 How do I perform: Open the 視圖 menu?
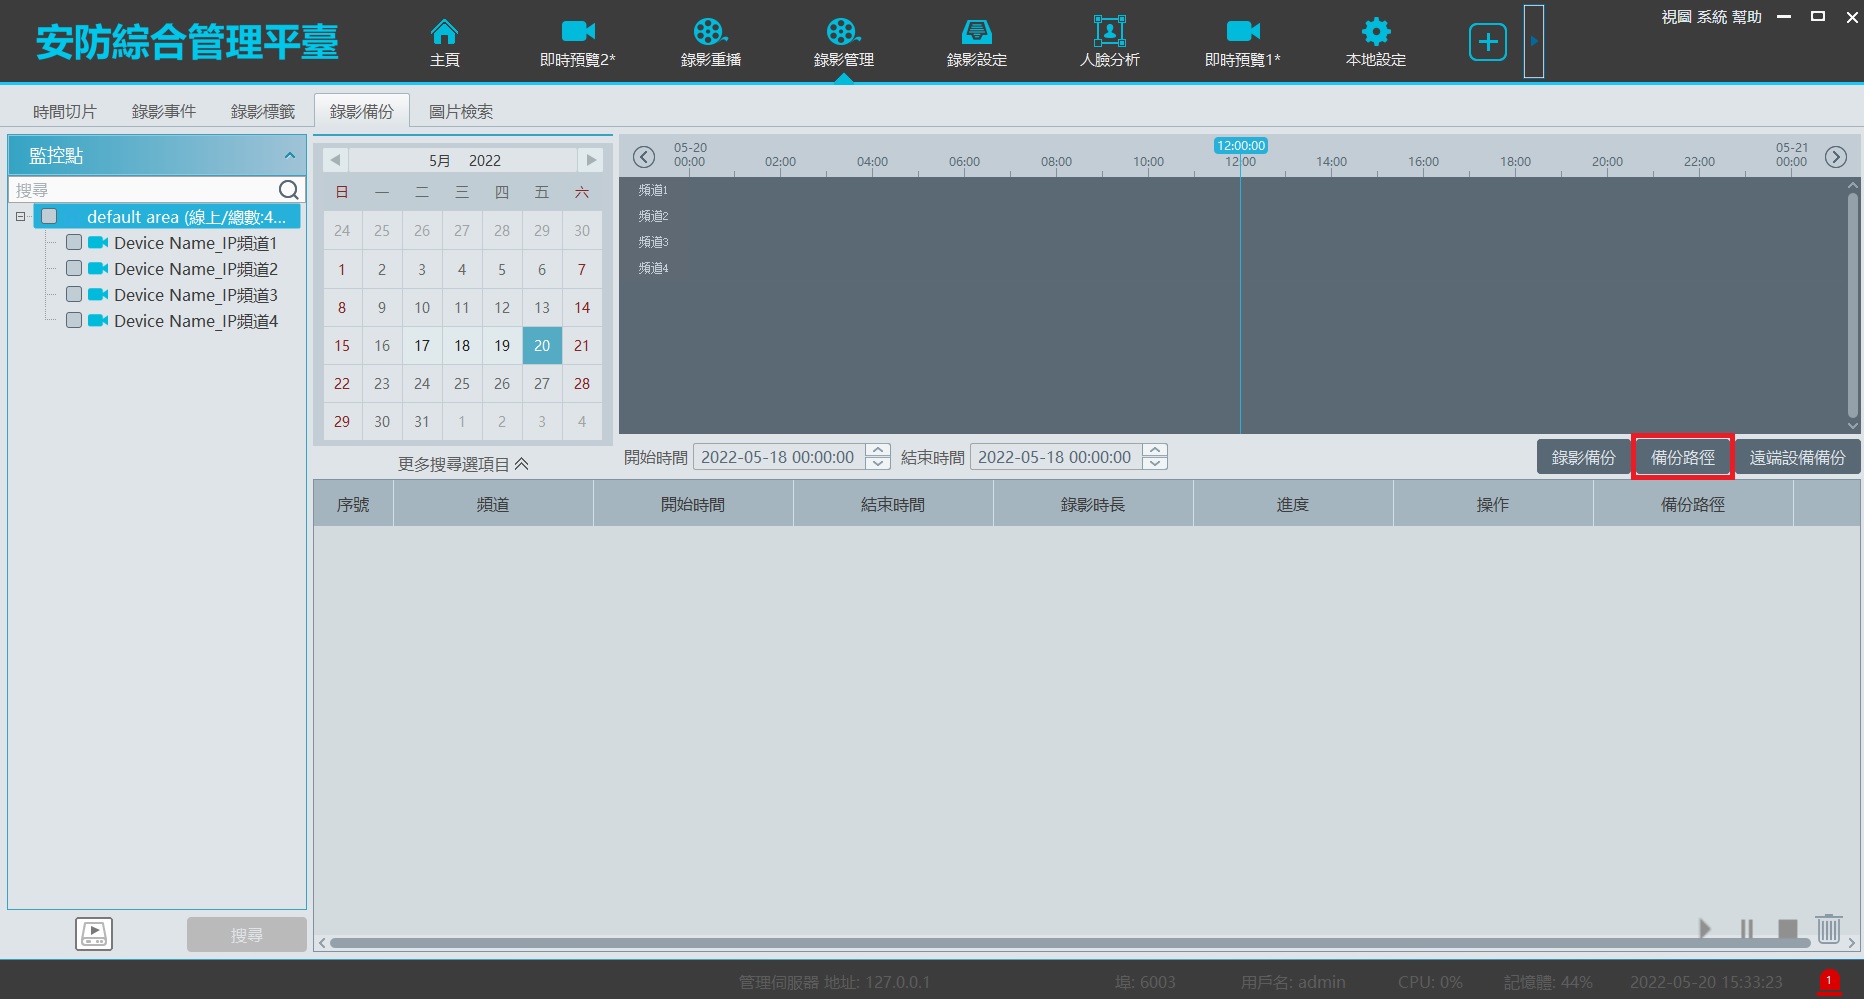coord(1676,17)
